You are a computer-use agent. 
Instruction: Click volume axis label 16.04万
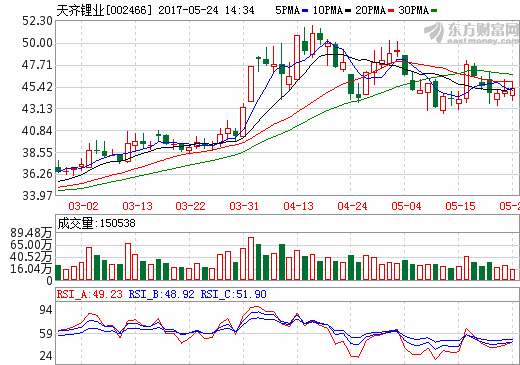point(32,269)
